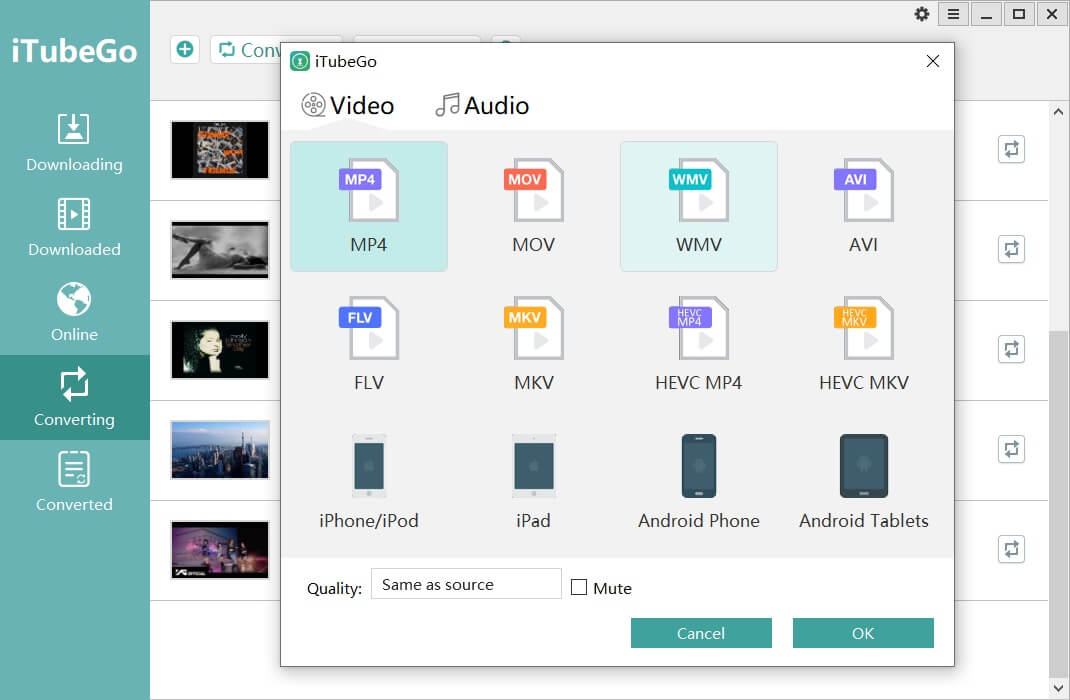Click convert icon for the woman portrait video

point(1011,349)
